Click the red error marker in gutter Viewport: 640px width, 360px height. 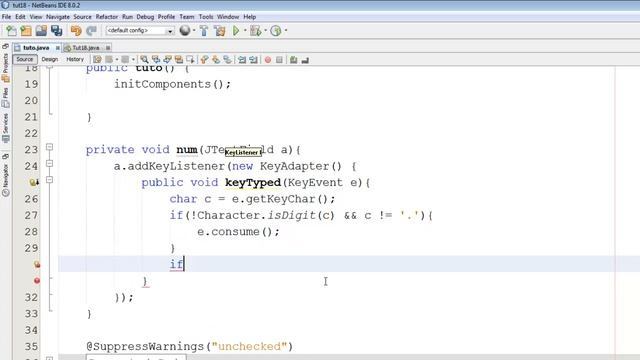(37, 281)
